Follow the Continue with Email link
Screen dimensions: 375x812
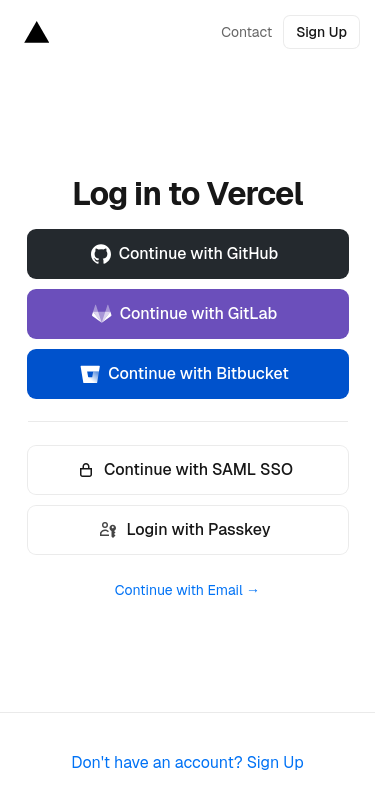(x=186, y=590)
